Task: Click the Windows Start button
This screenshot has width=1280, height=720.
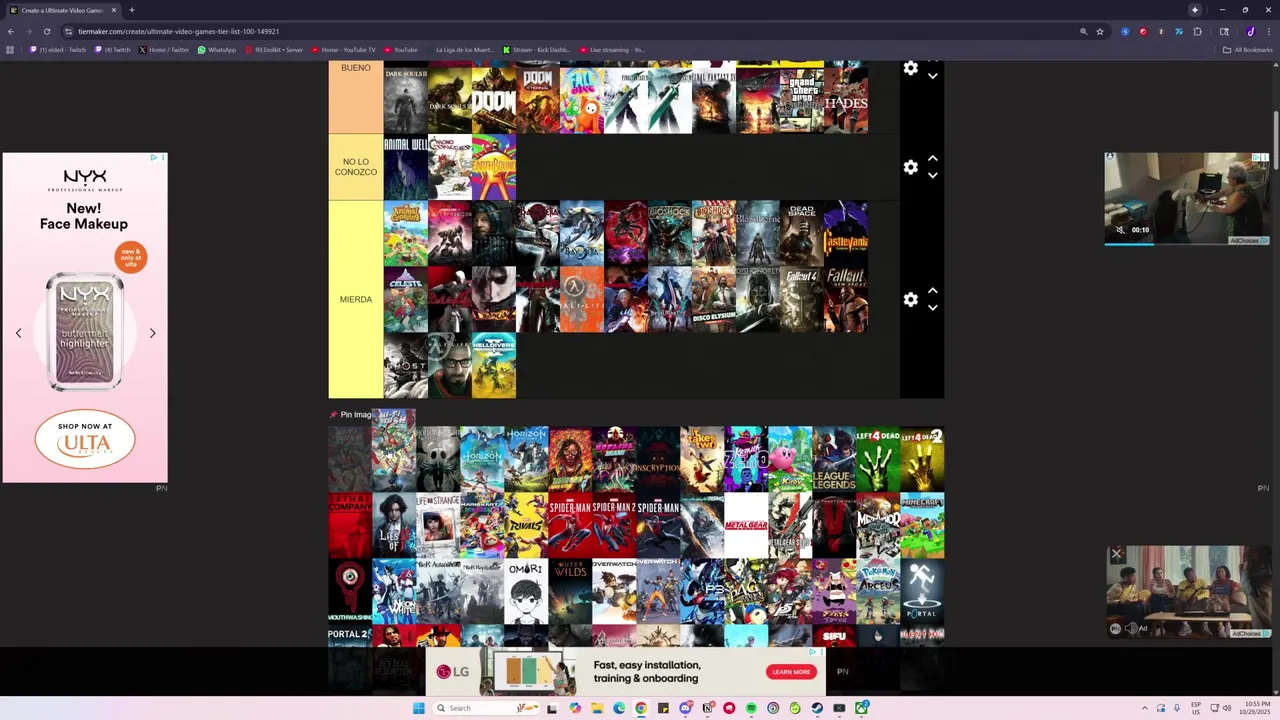Action: [x=419, y=708]
